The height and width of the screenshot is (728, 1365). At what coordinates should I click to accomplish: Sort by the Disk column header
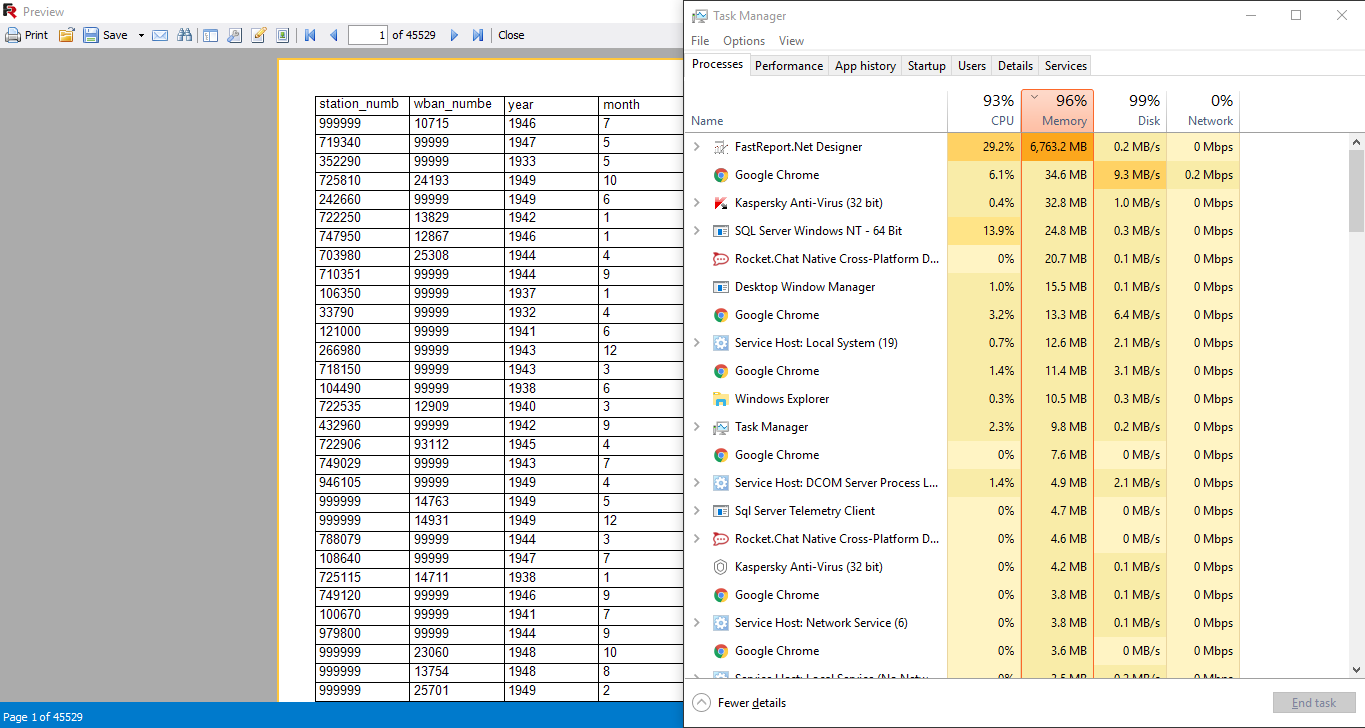click(x=1130, y=111)
